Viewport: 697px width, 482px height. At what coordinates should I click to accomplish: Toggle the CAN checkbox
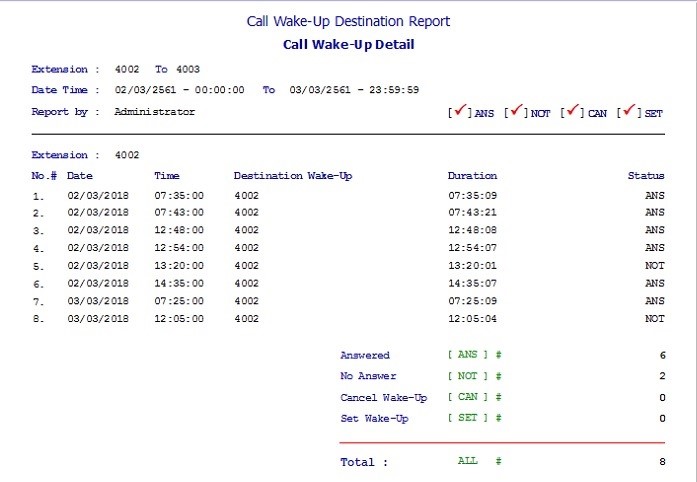pos(574,112)
